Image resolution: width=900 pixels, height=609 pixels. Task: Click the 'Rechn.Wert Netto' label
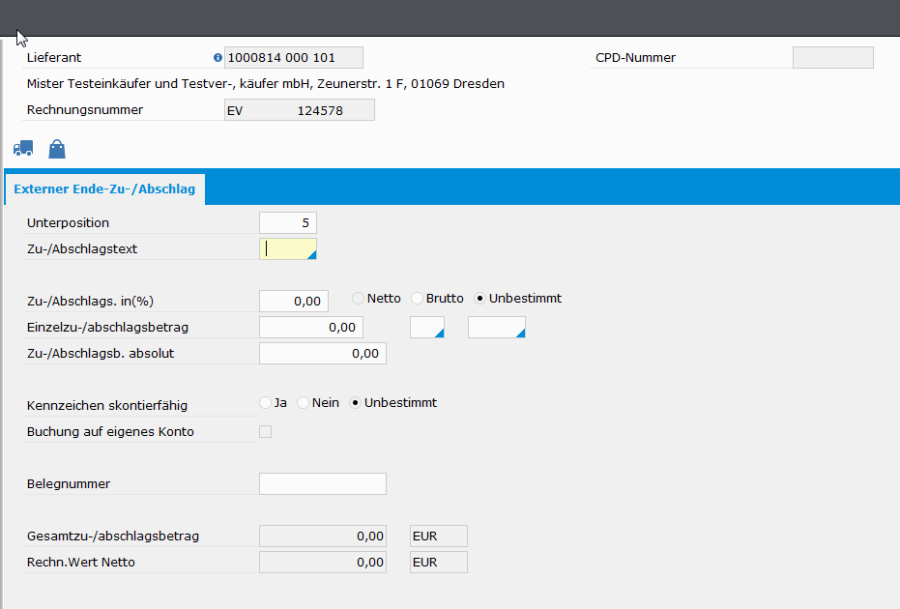(x=81, y=563)
